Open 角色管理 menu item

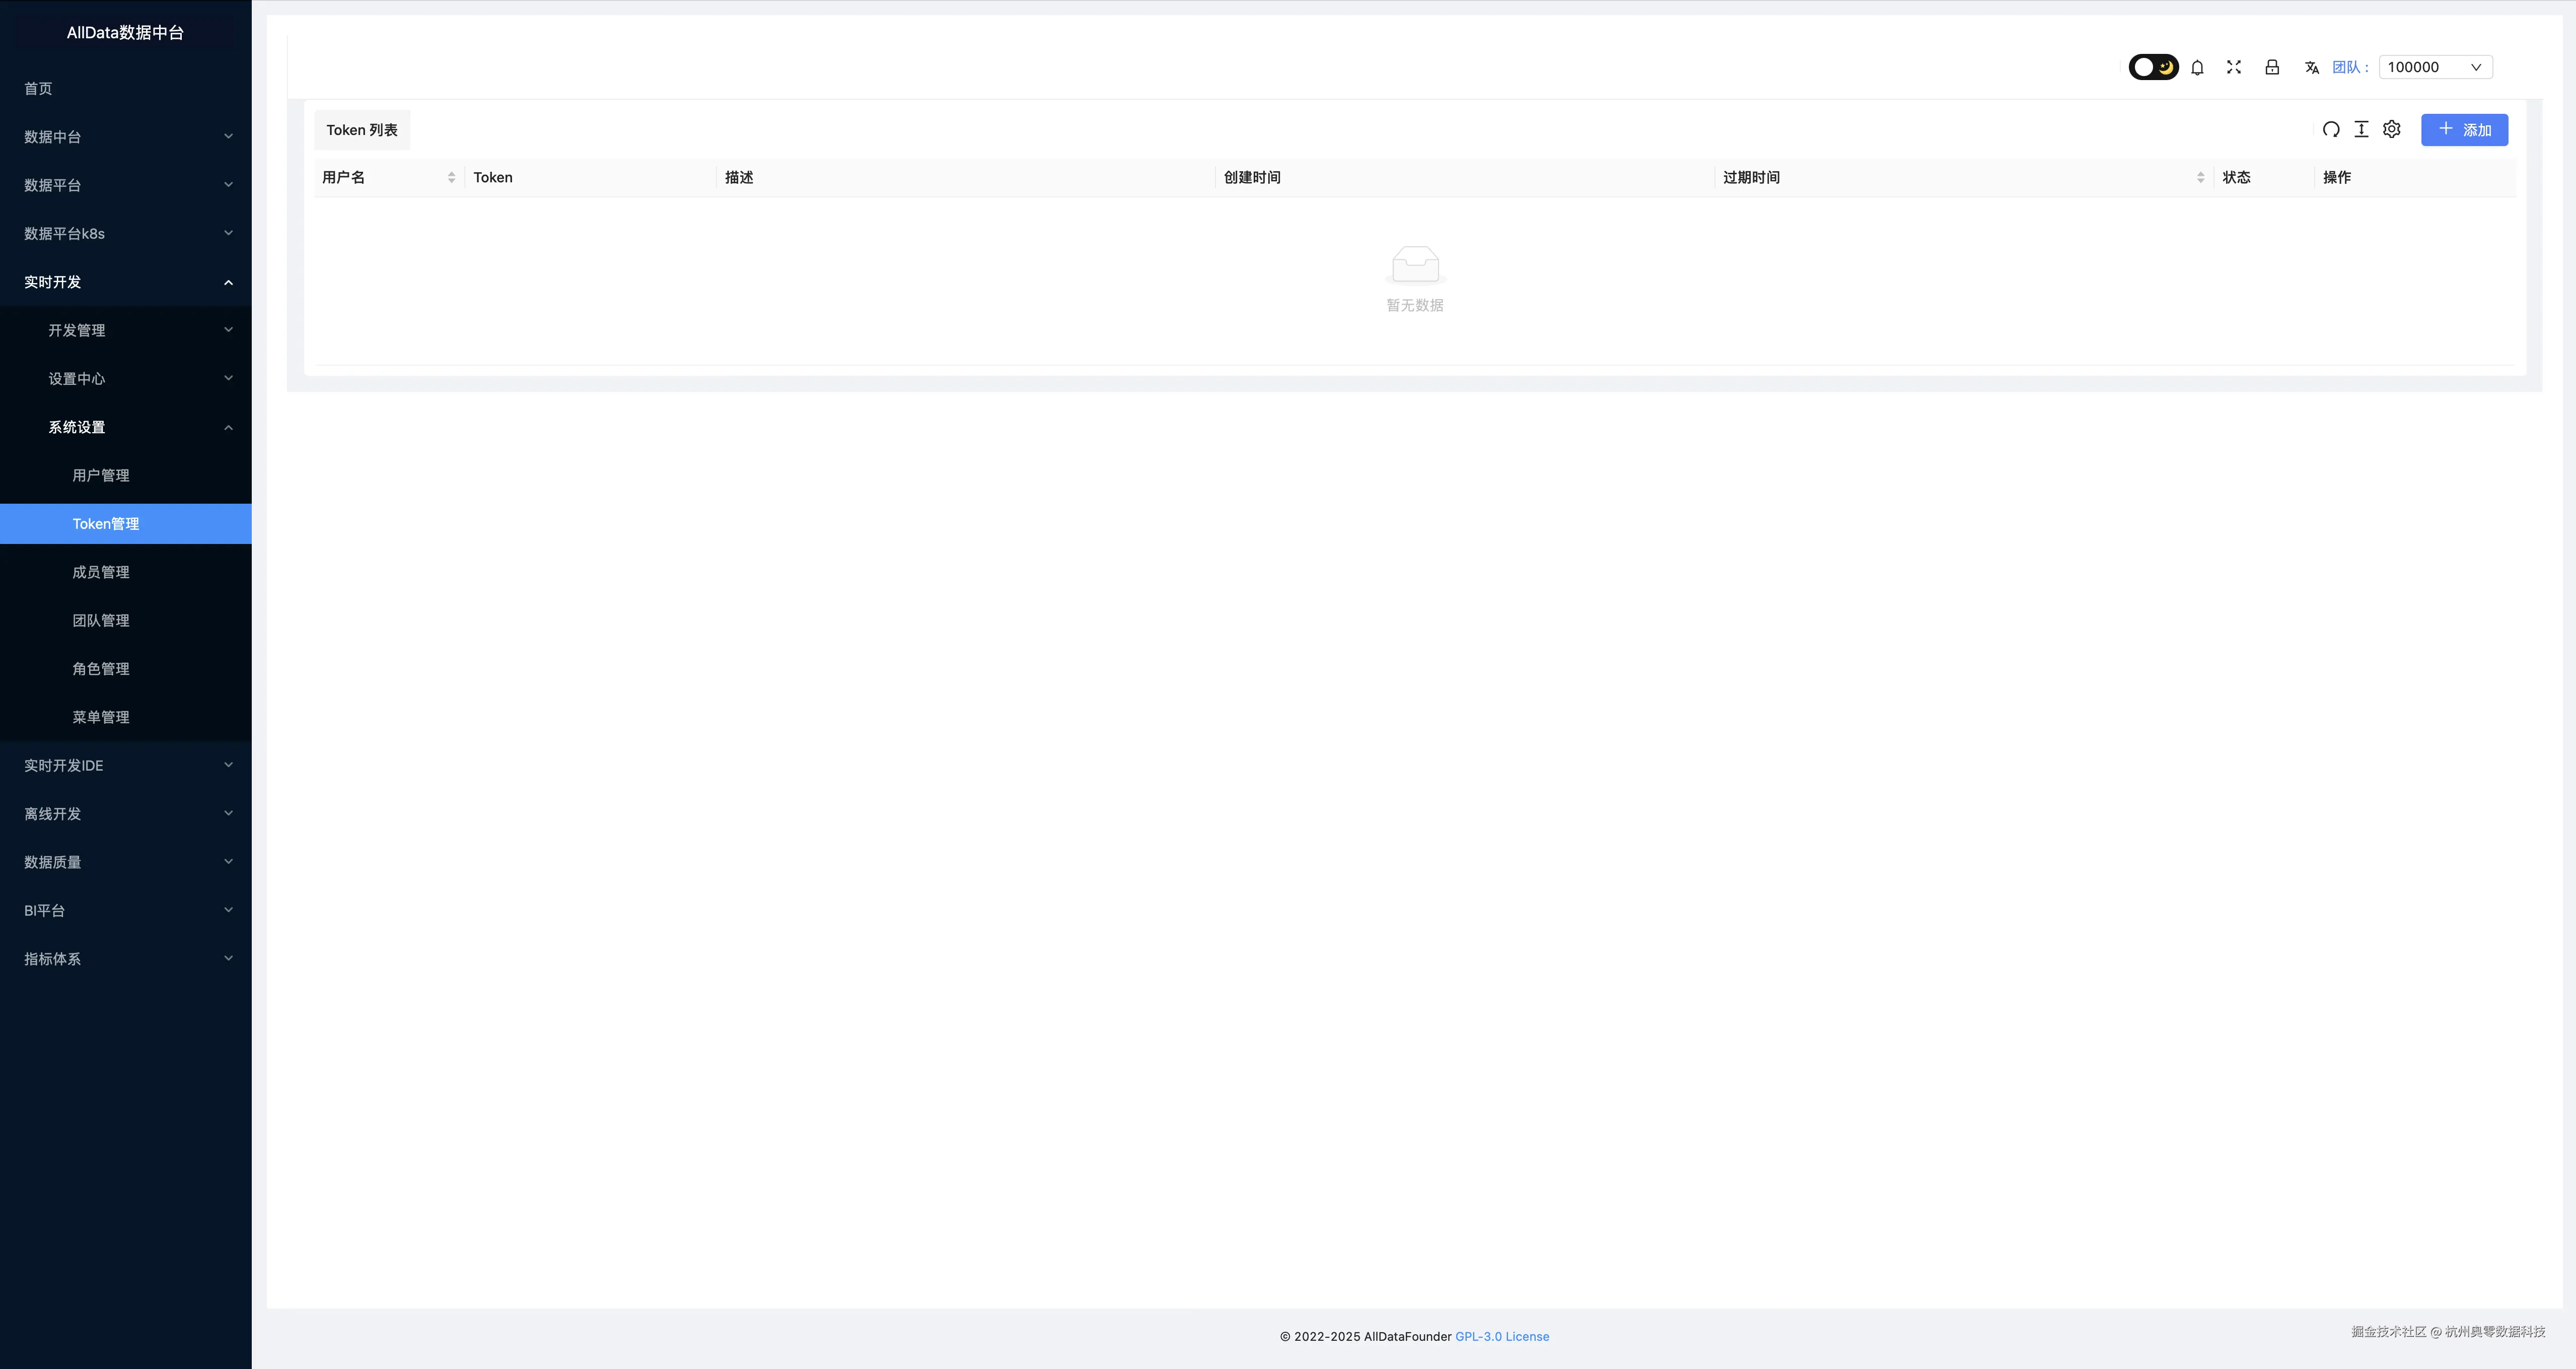pyautogui.click(x=101, y=669)
